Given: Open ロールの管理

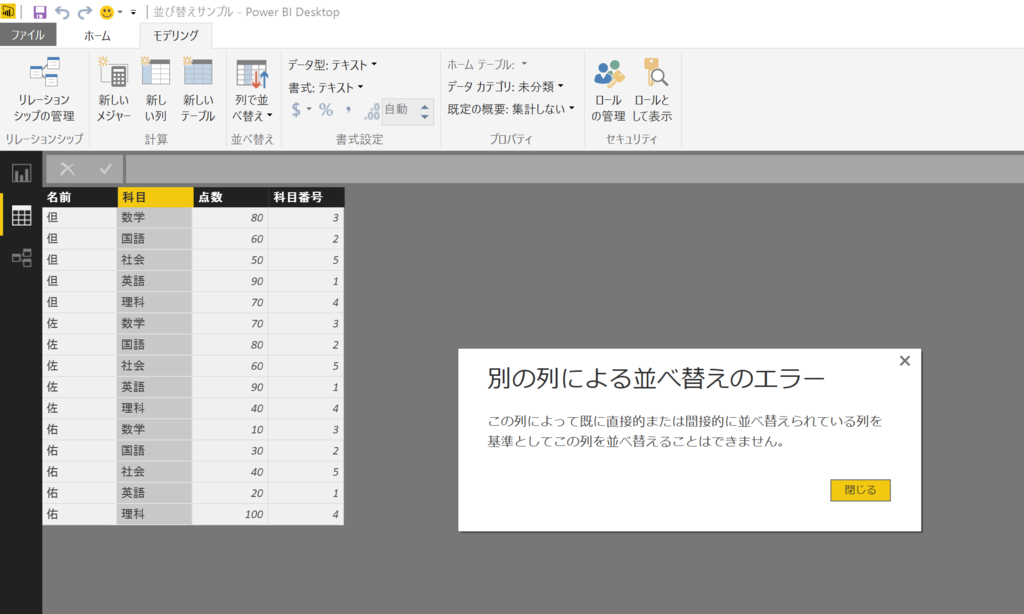Looking at the screenshot, I should pos(608,90).
